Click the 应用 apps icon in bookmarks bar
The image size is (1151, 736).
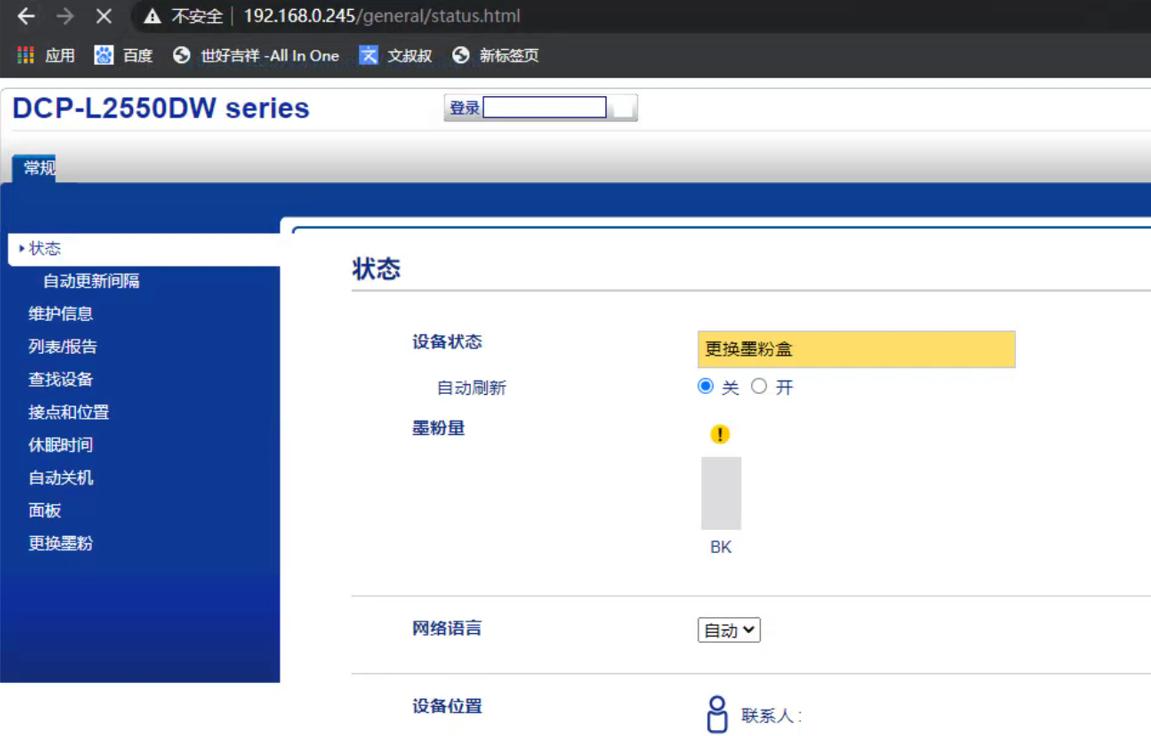[x=24, y=55]
